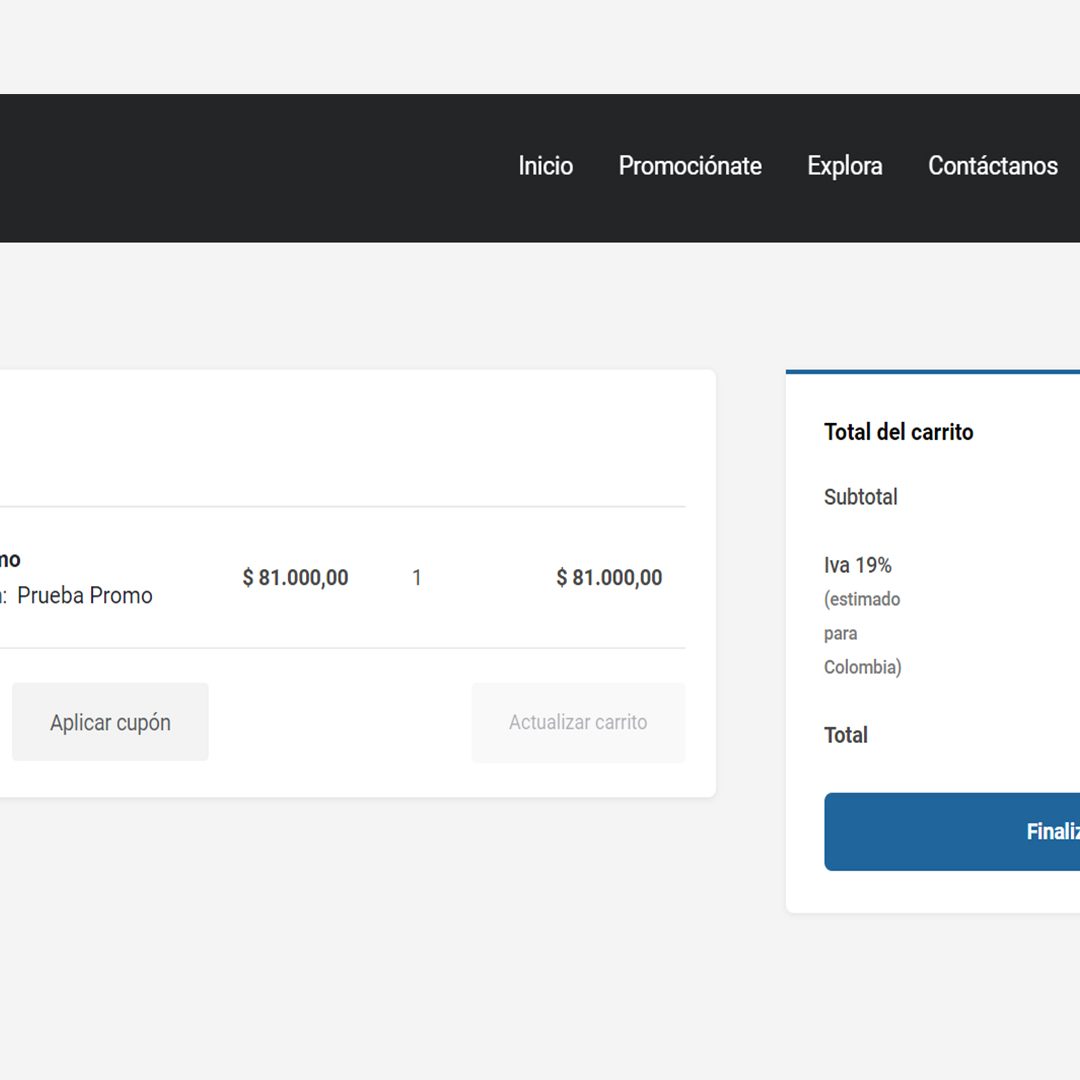Click the Actualizar carrito button
Screen dimensions: 1080x1080
[x=578, y=722]
